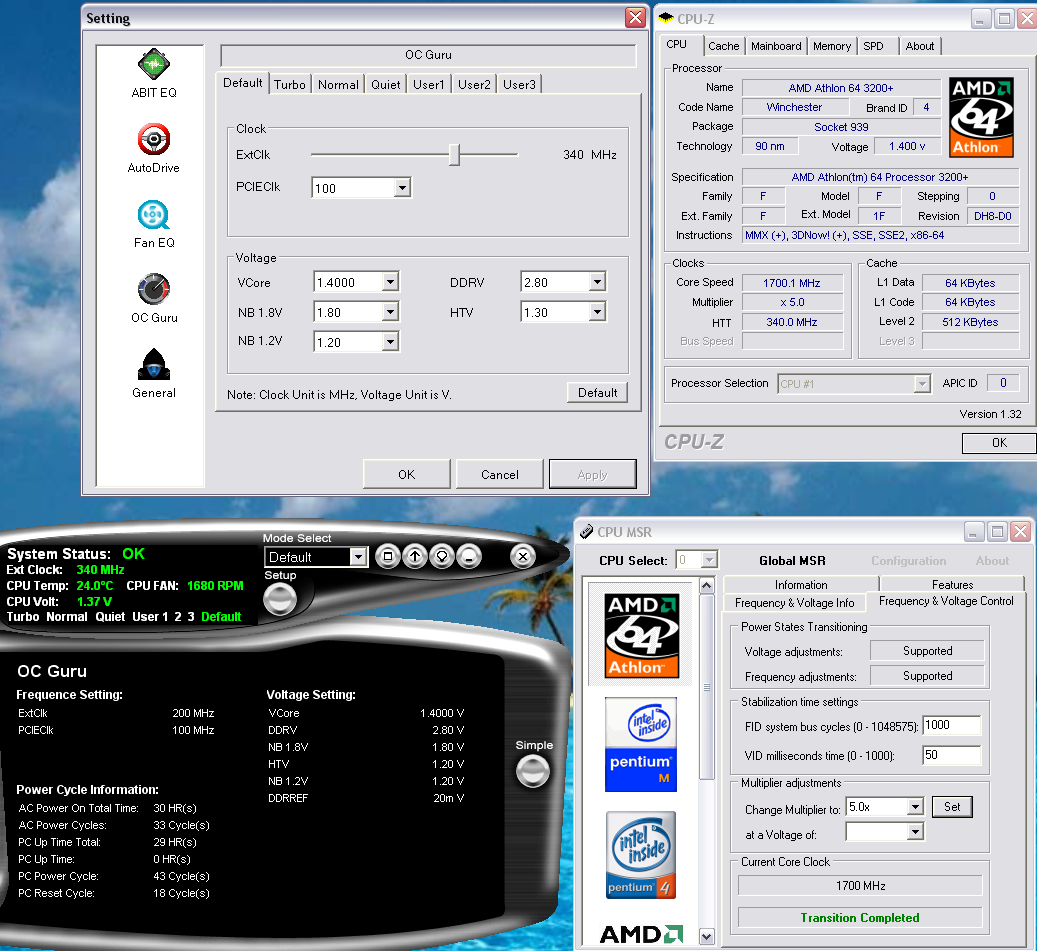
Task: Click the square icon button beside Mode Select
Action: pos(388,557)
